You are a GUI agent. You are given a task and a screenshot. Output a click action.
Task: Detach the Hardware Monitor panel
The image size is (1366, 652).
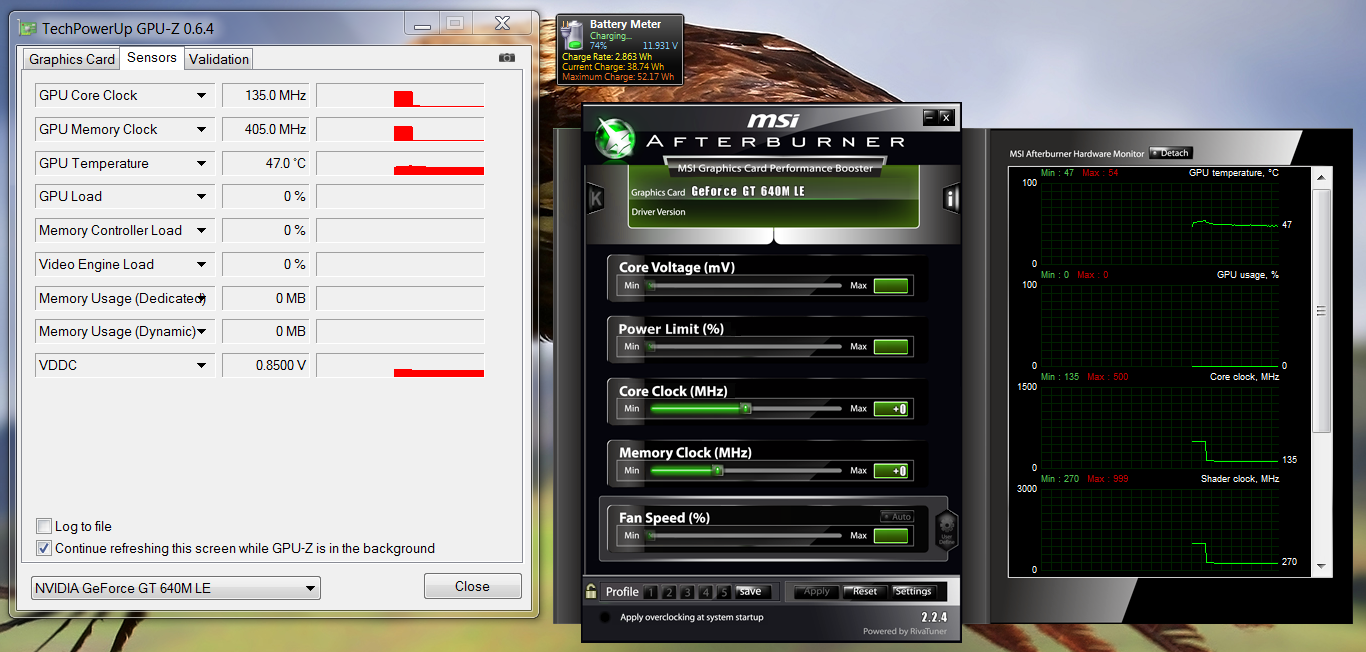[1171, 153]
